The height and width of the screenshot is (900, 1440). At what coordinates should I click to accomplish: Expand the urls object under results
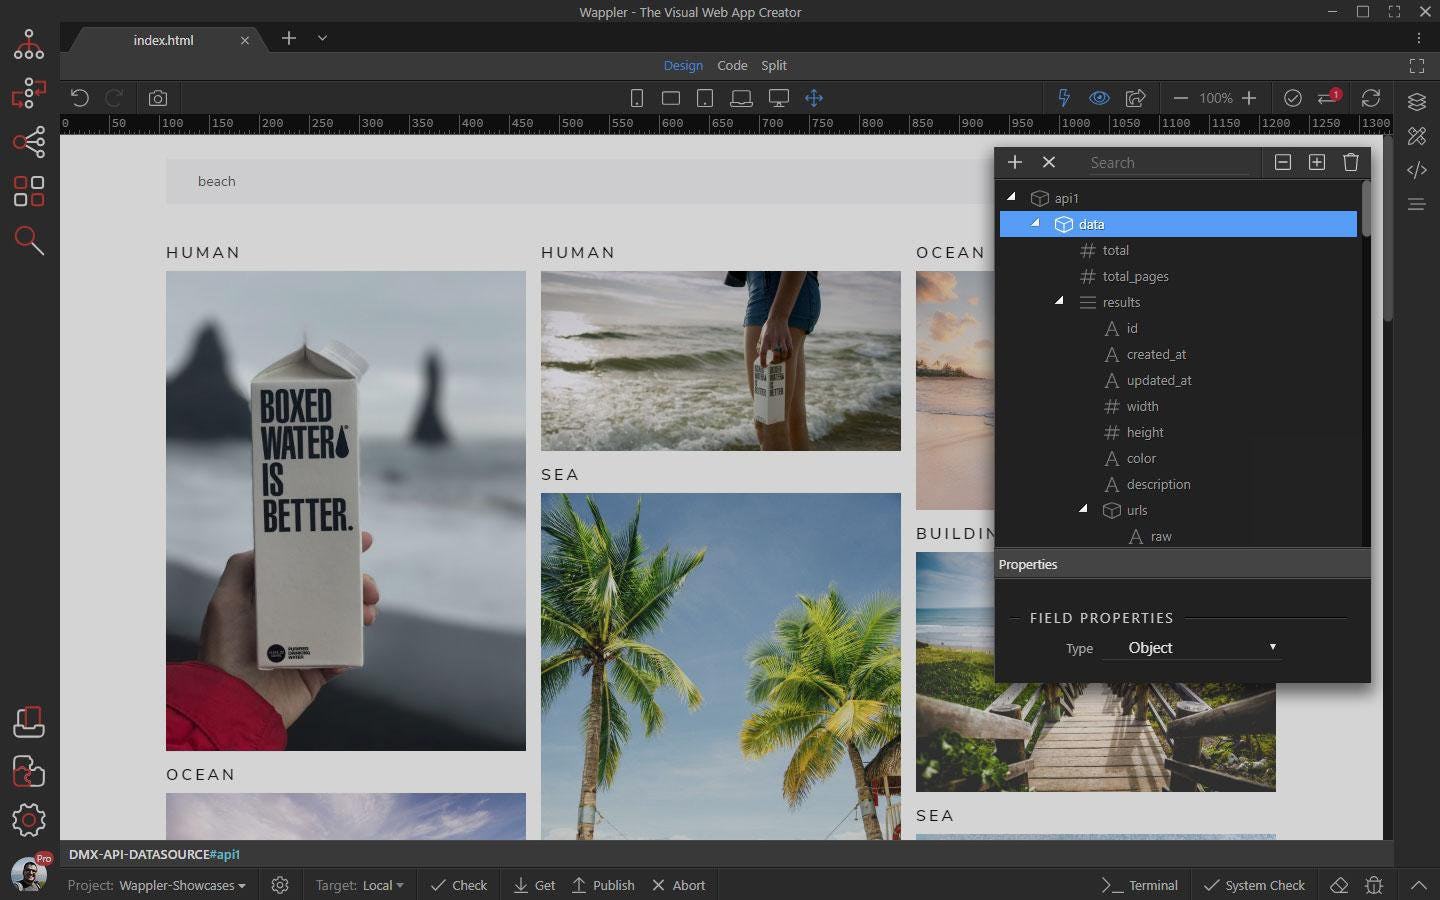1082,510
